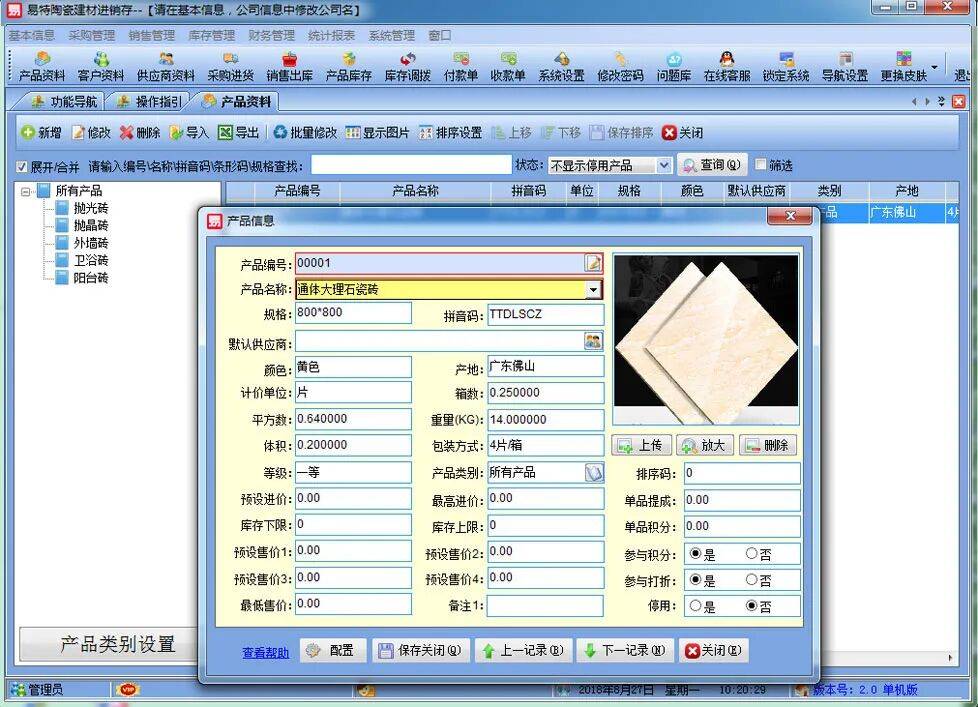
Task: Open 采购进货 from the main toolbar
Action: tap(230, 68)
